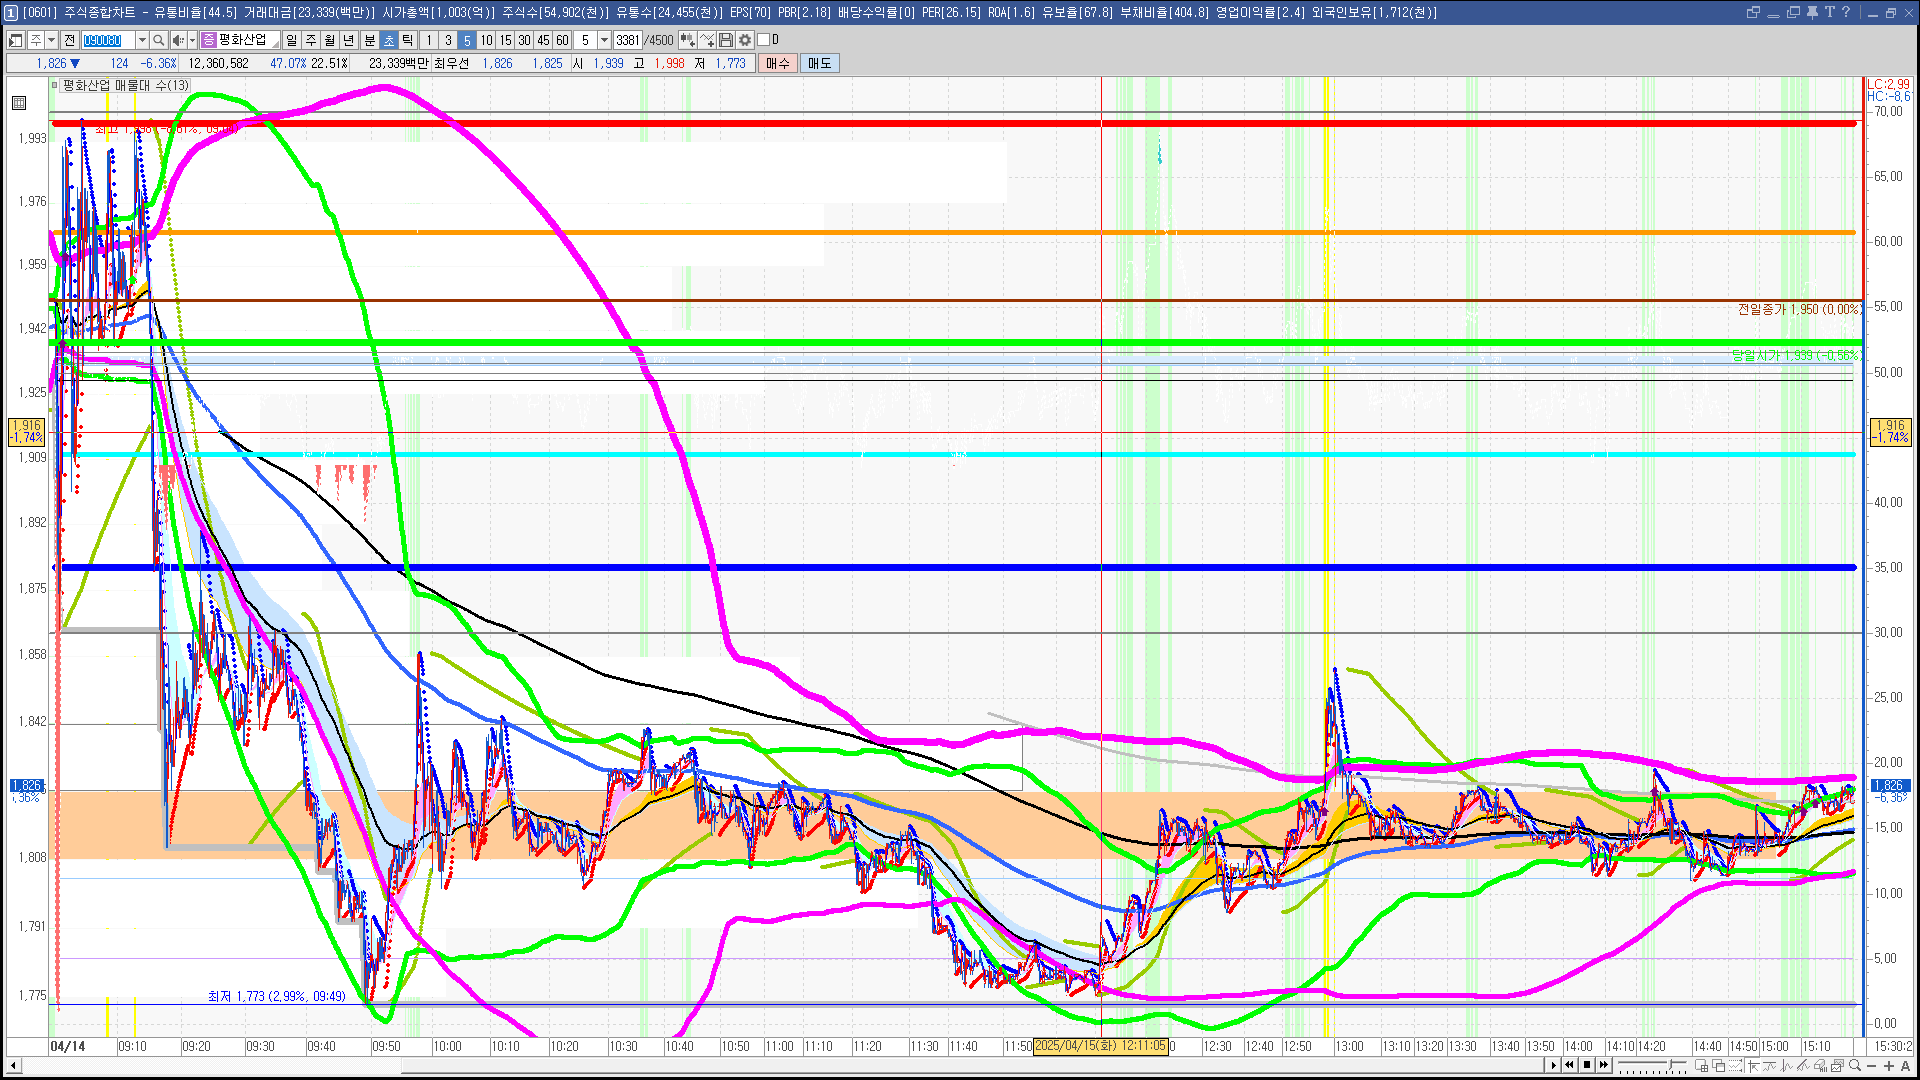Image resolution: width=1920 pixels, height=1080 pixels.
Task: Click the zoom magnifier icon bottom right
Action: pos(1855,1065)
